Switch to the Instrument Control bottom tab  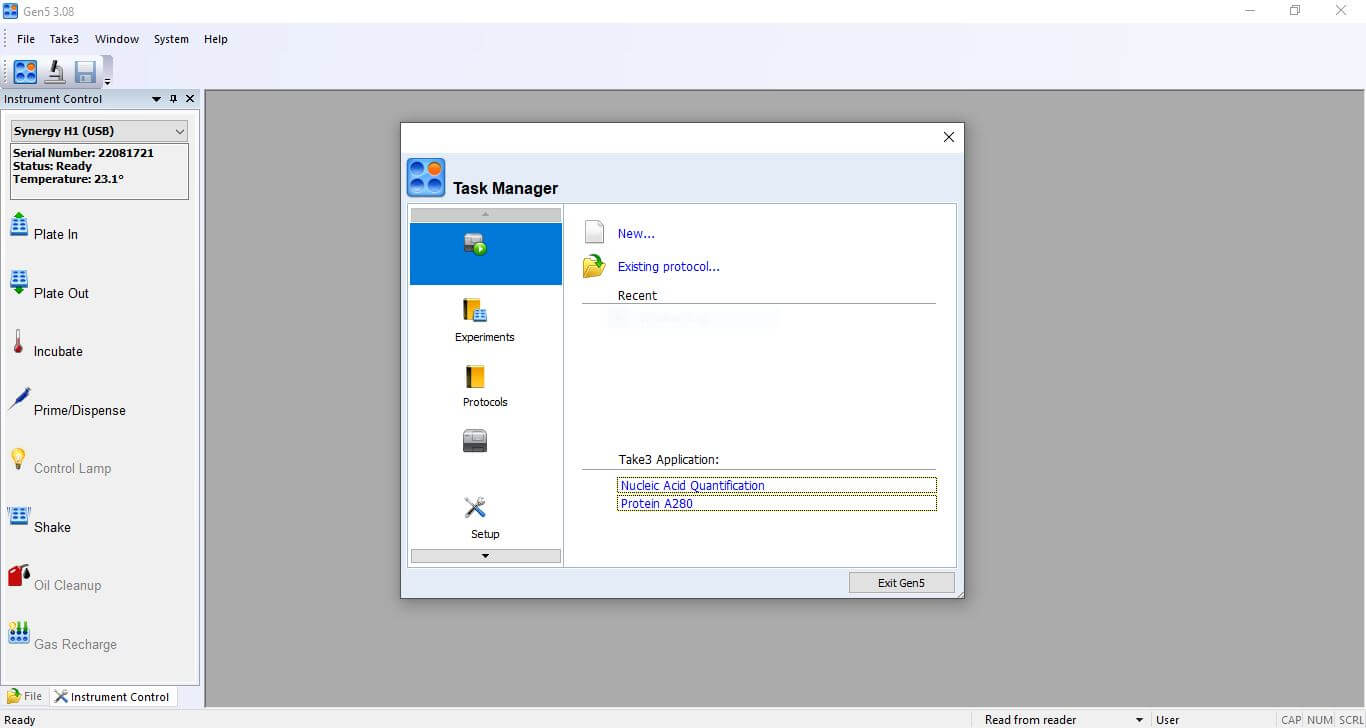tap(112, 696)
